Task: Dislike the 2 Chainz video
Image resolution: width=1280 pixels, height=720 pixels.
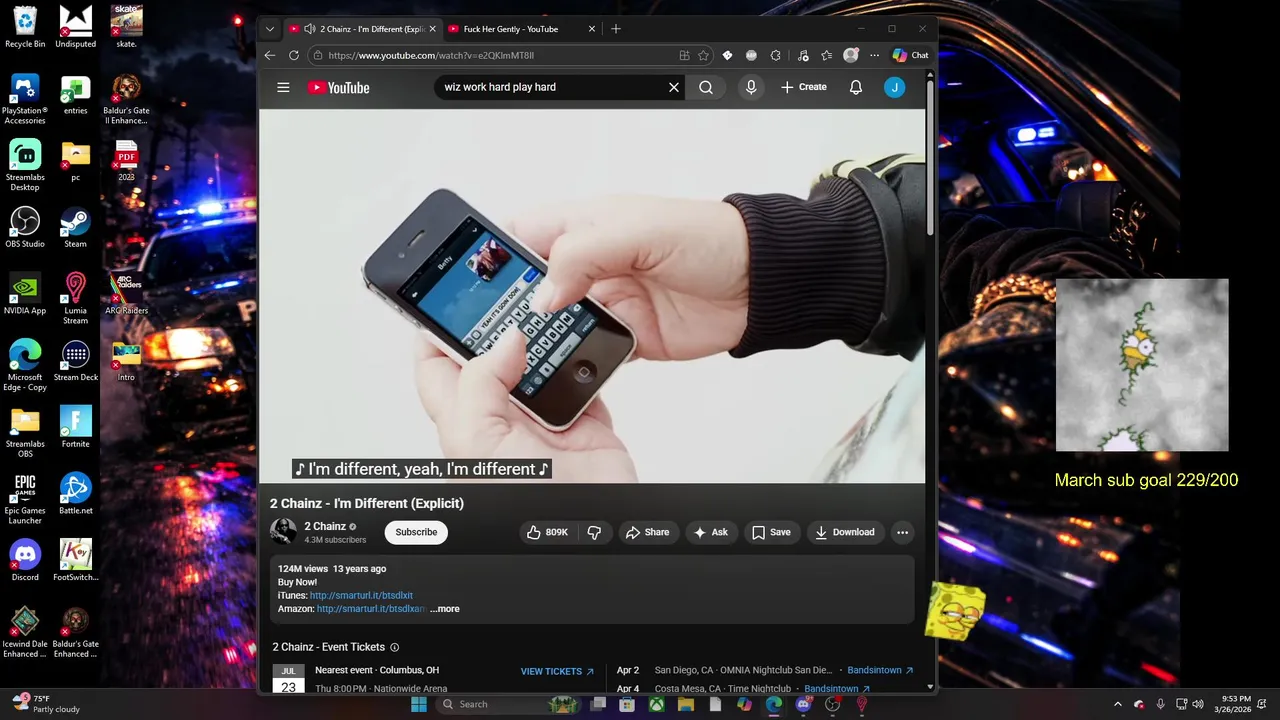Action: [x=594, y=532]
